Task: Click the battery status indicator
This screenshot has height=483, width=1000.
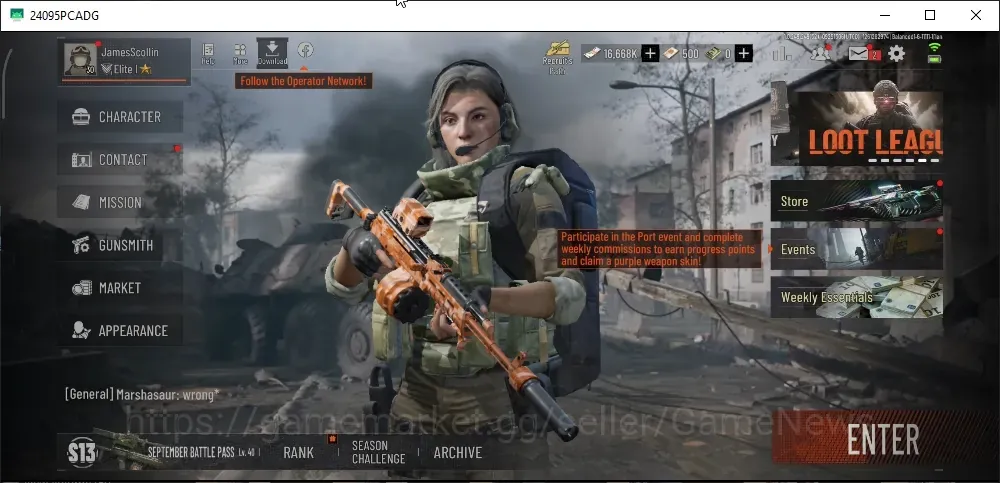Action: [x=934, y=59]
